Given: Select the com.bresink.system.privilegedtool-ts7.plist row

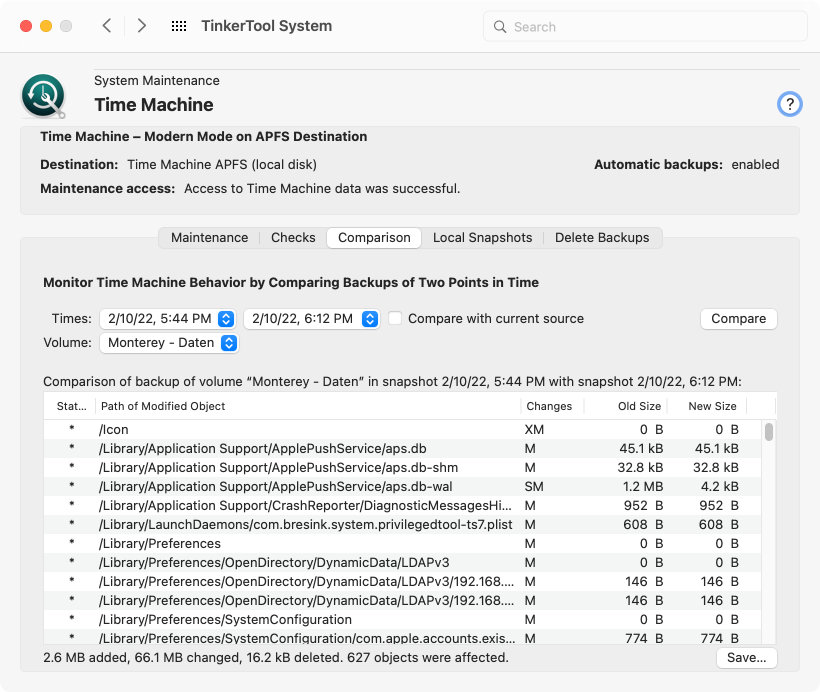Looking at the screenshot, I should point(402,524).
